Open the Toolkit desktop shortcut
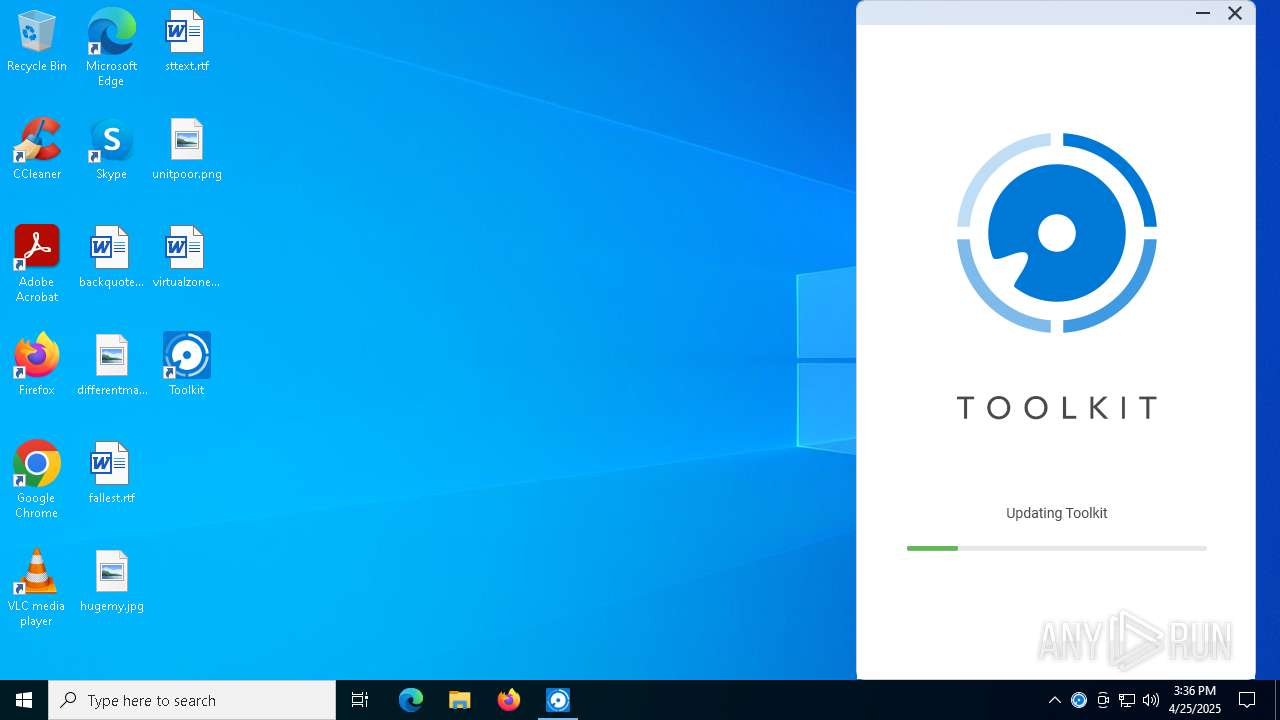 tap(186, 365)
